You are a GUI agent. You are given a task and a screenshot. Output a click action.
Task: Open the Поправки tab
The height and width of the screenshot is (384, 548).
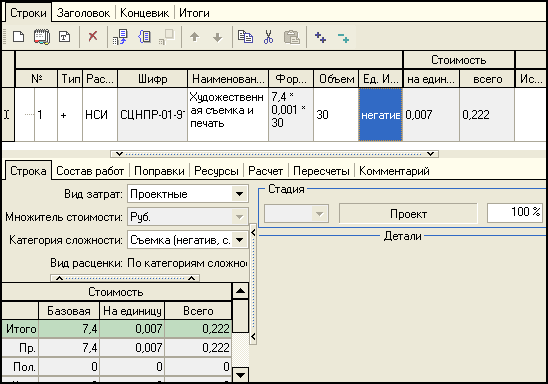tap(159, 171)
